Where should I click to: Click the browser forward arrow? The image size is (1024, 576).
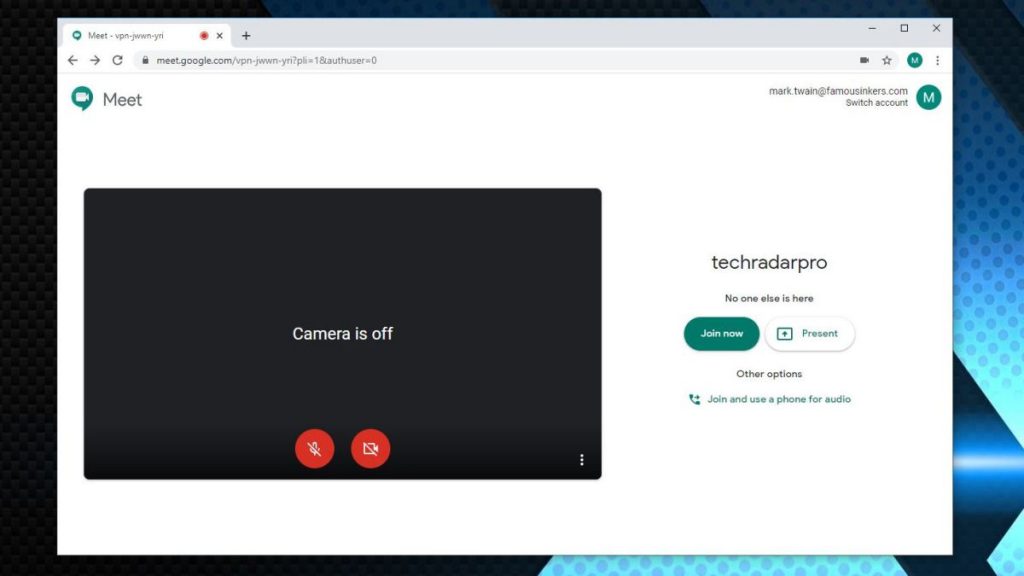(95, 60)
